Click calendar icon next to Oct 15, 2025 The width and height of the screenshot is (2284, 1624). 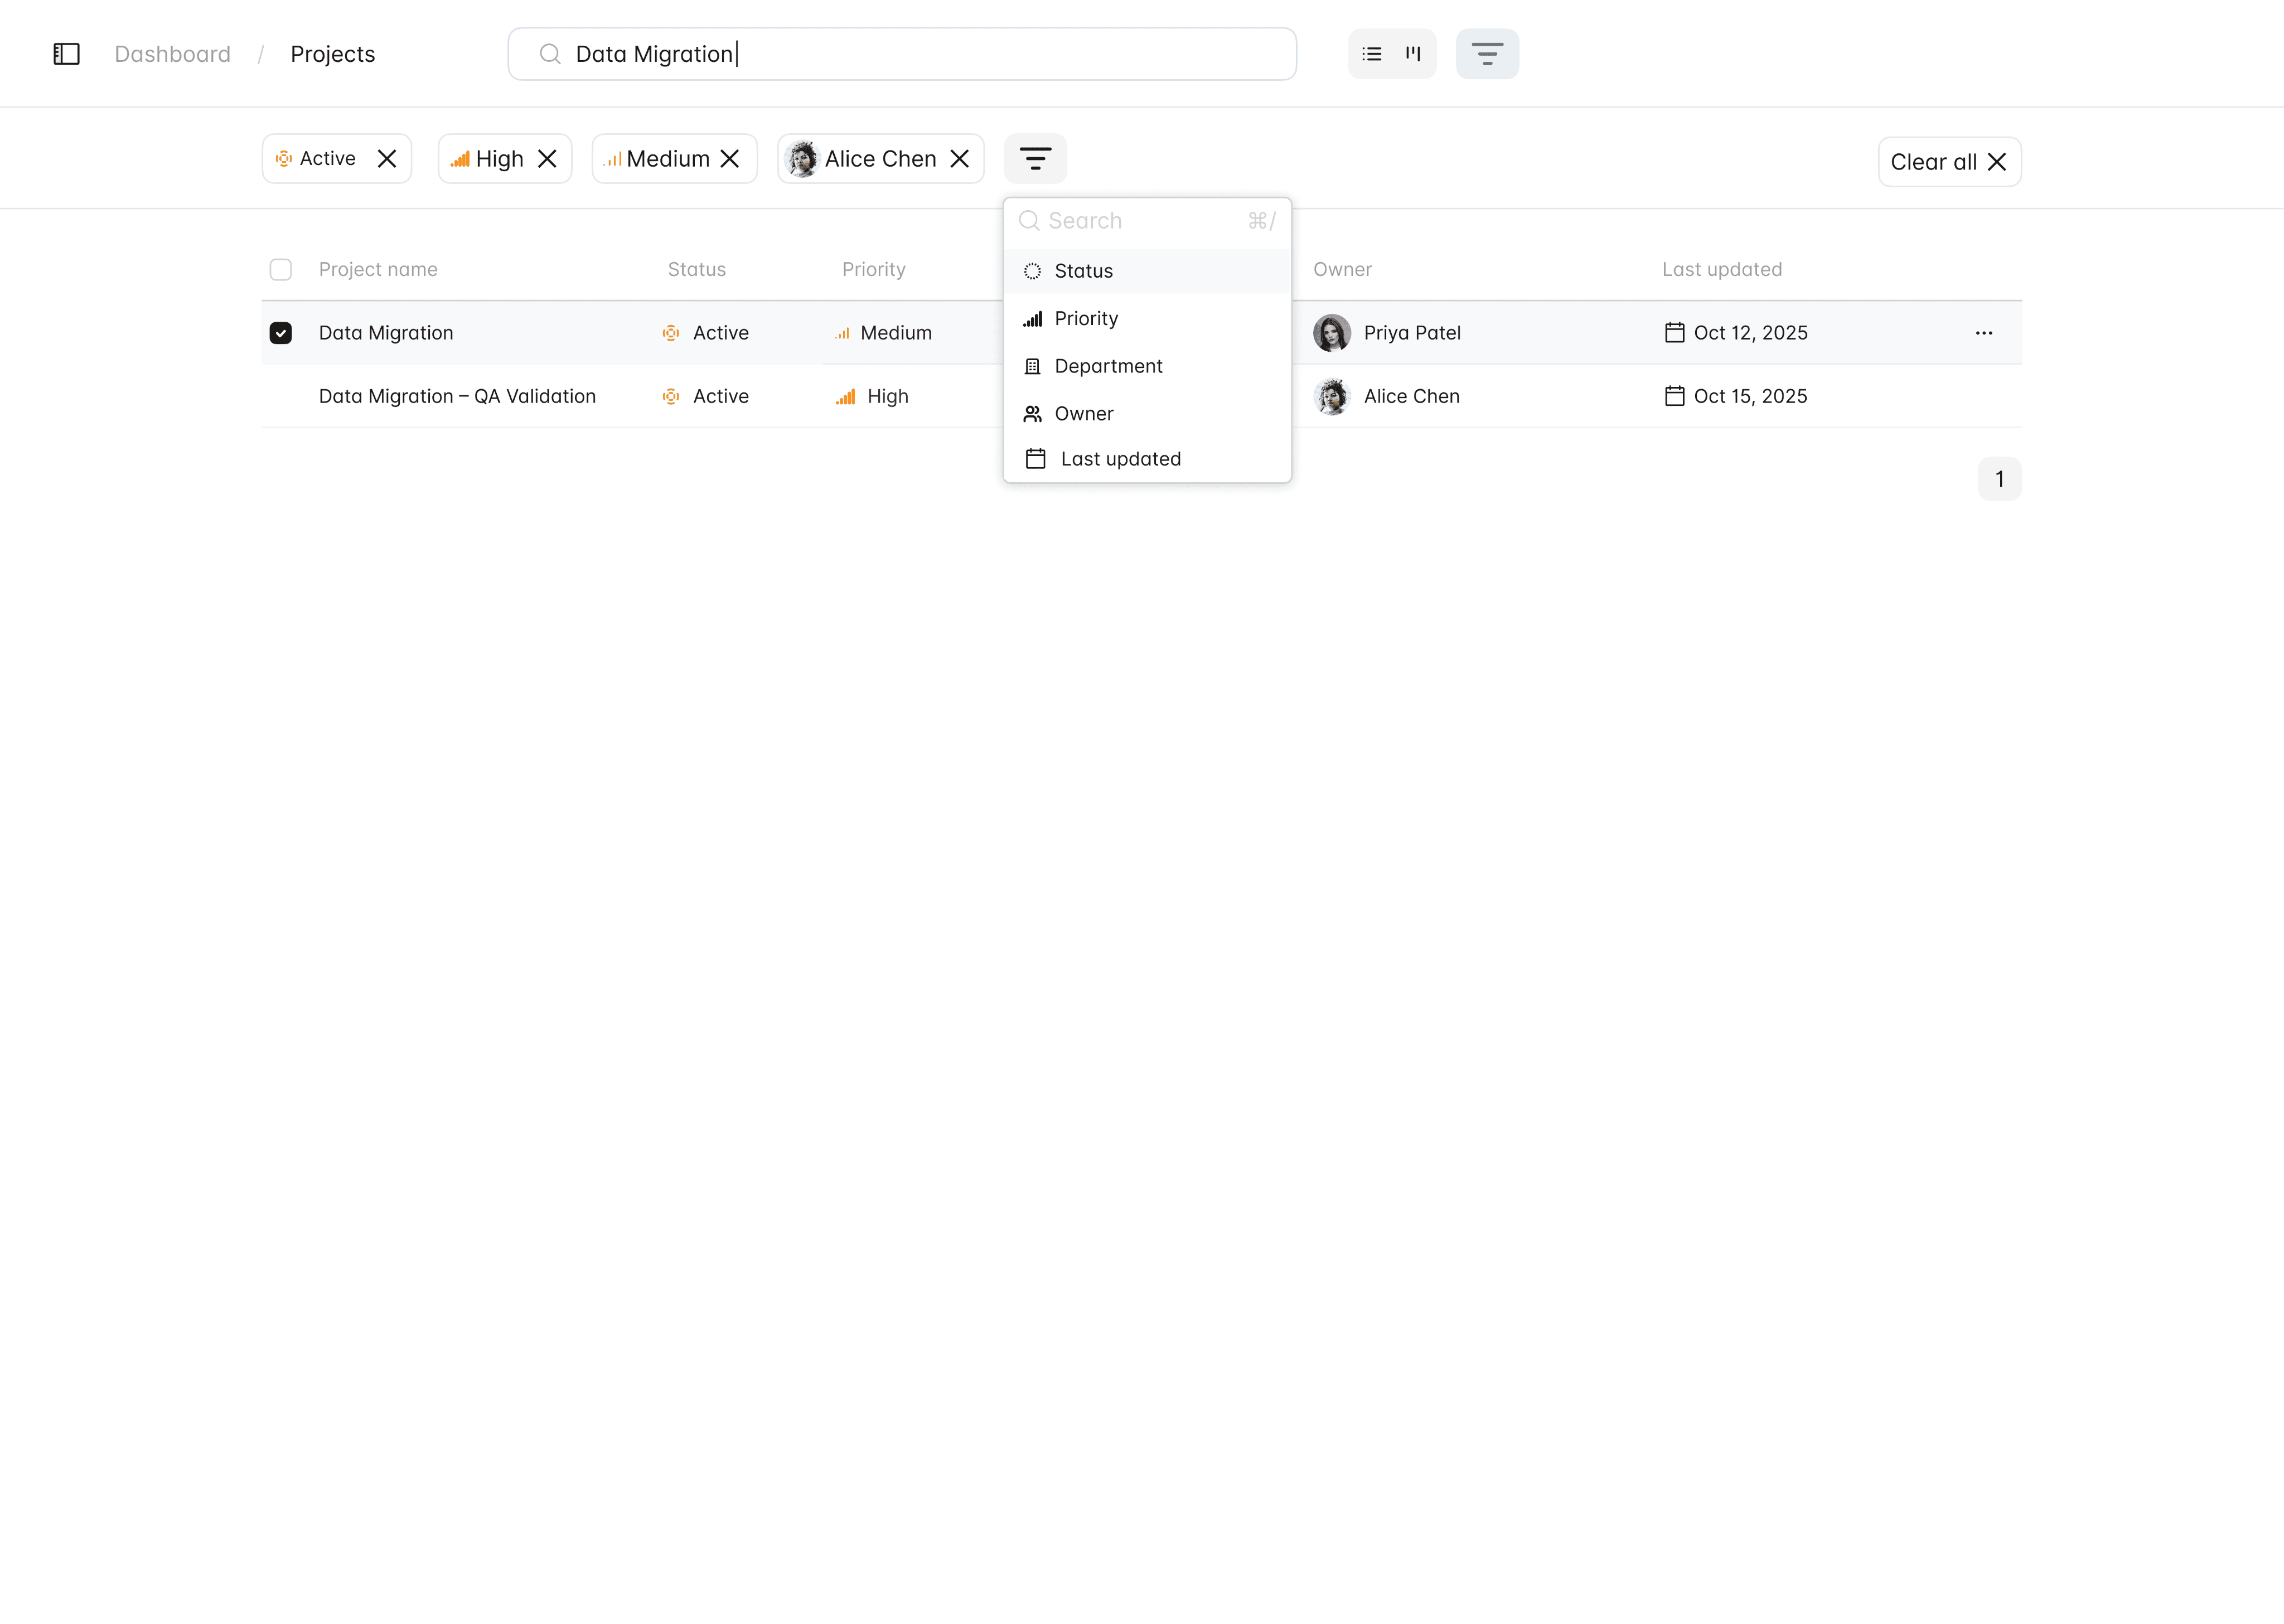pos(1674,396)
